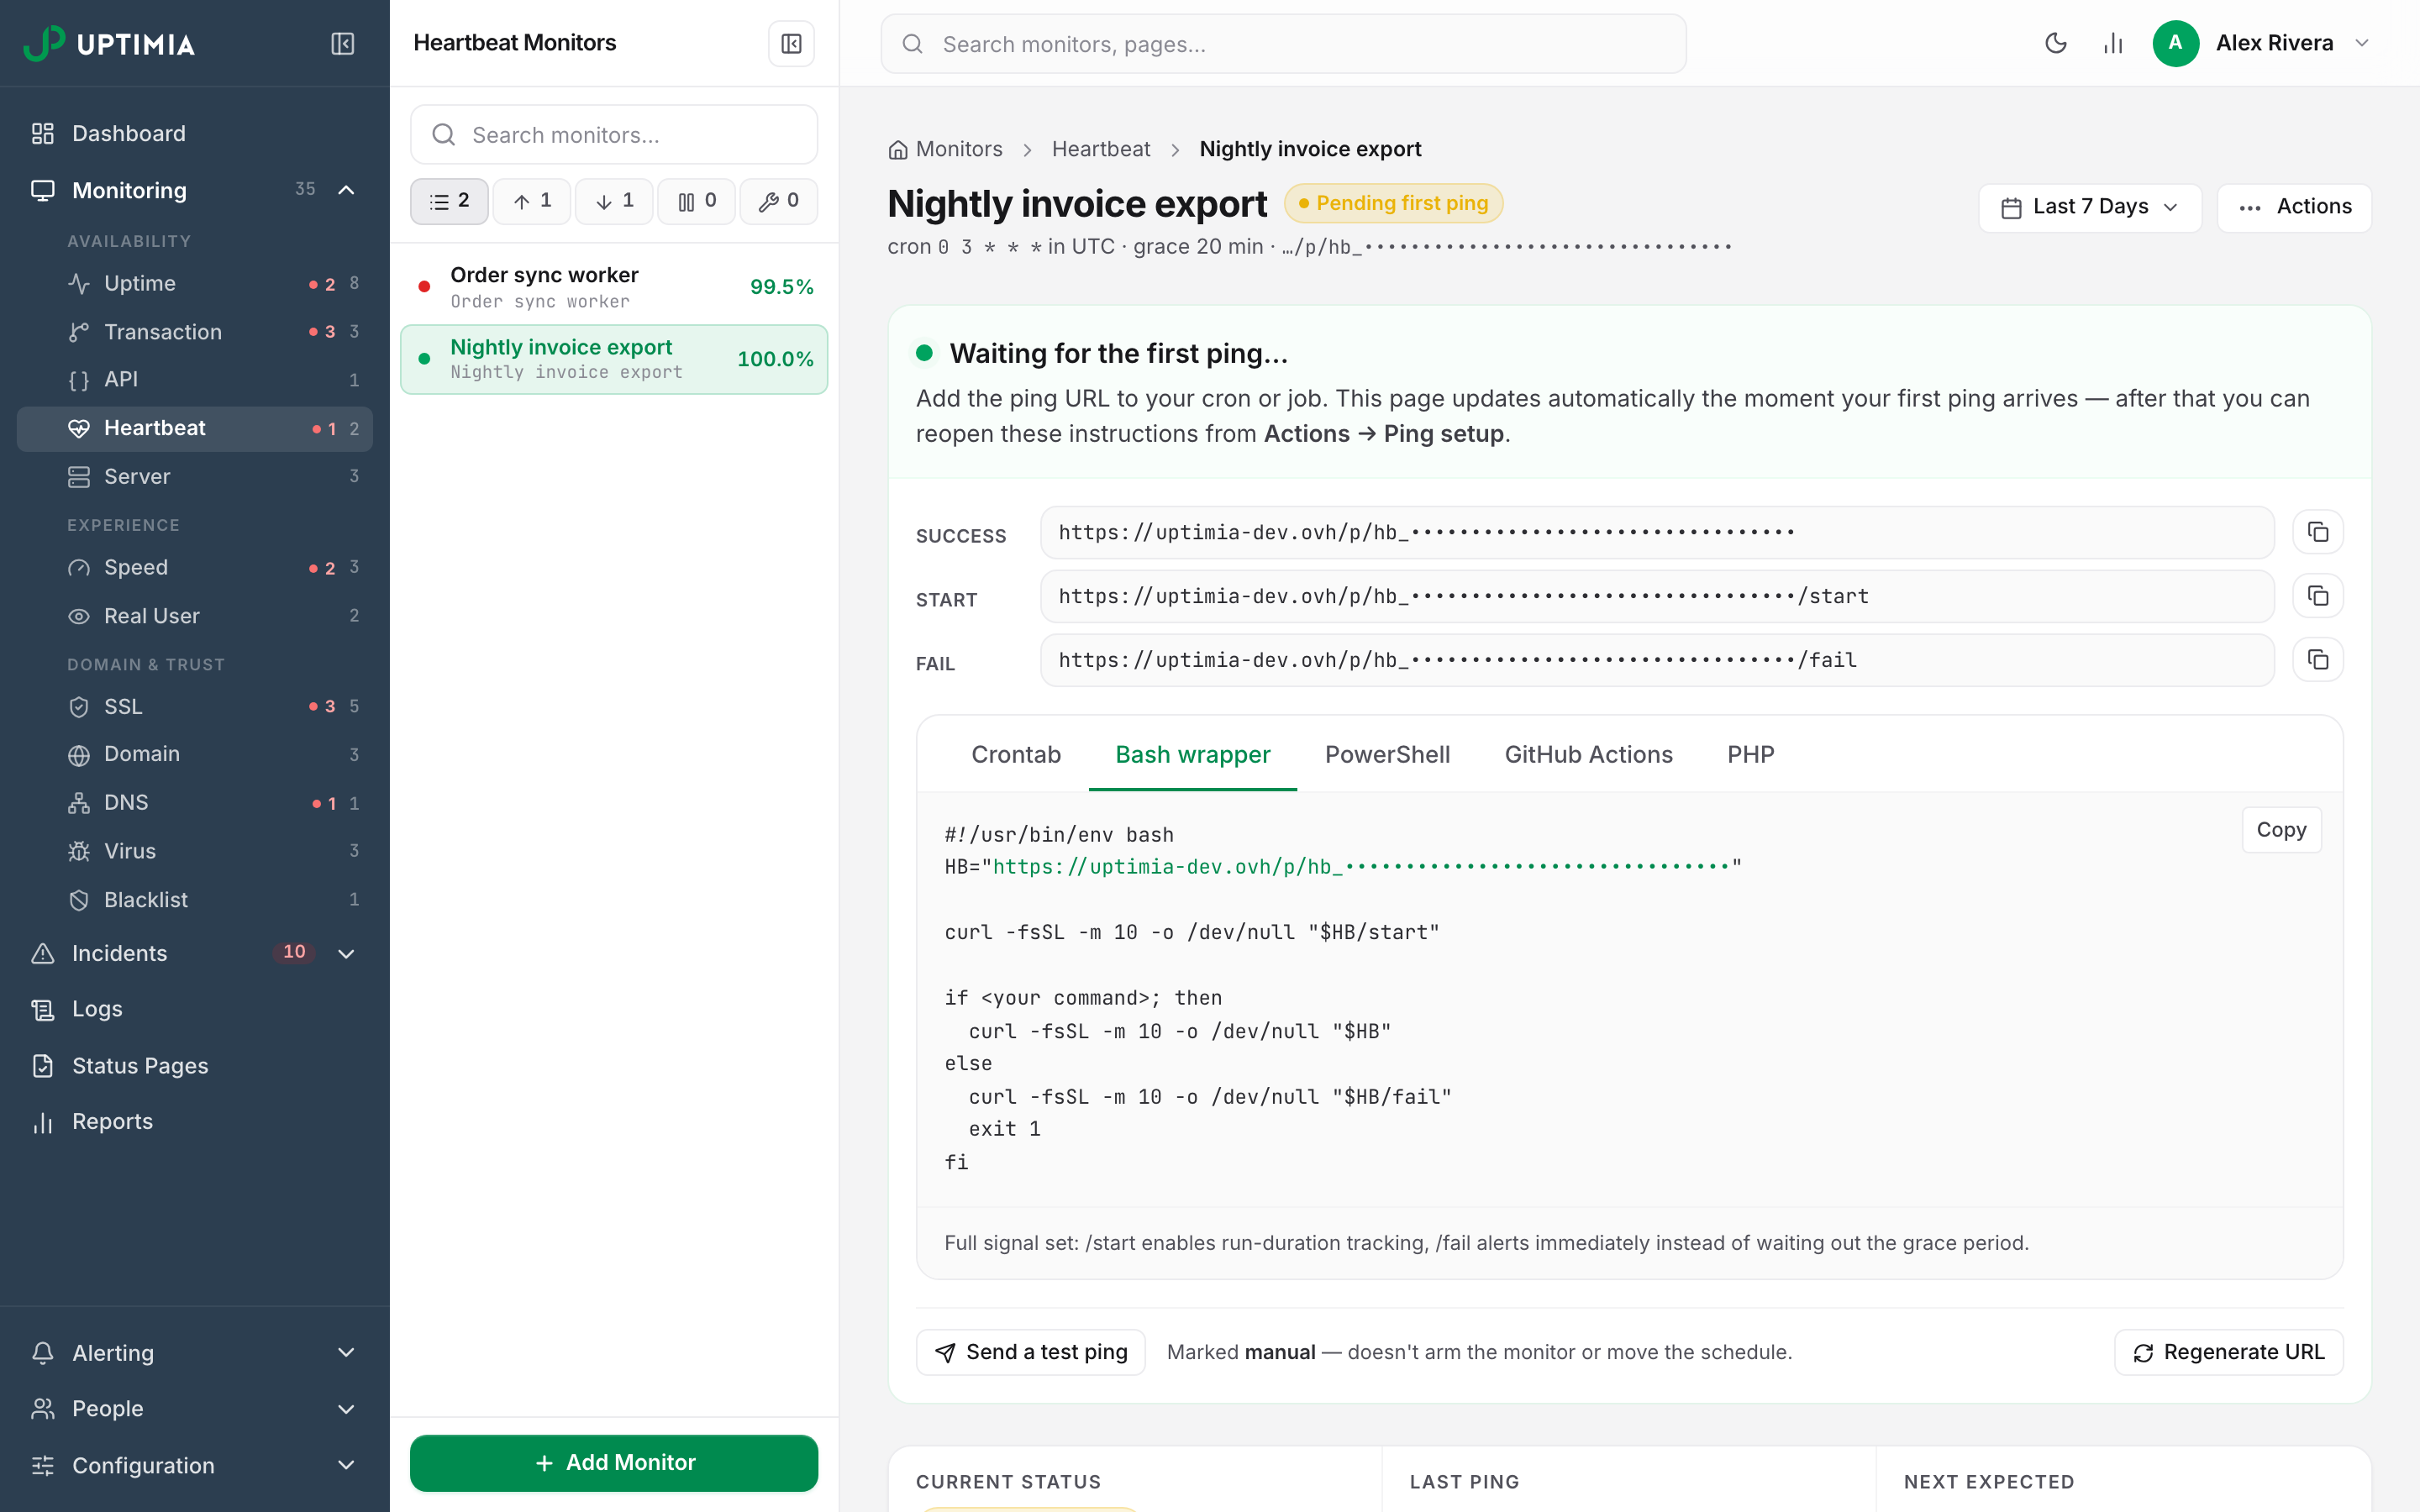
Task: Open the stats bar-chart icon in header
Action: [x=2112, y=43]
